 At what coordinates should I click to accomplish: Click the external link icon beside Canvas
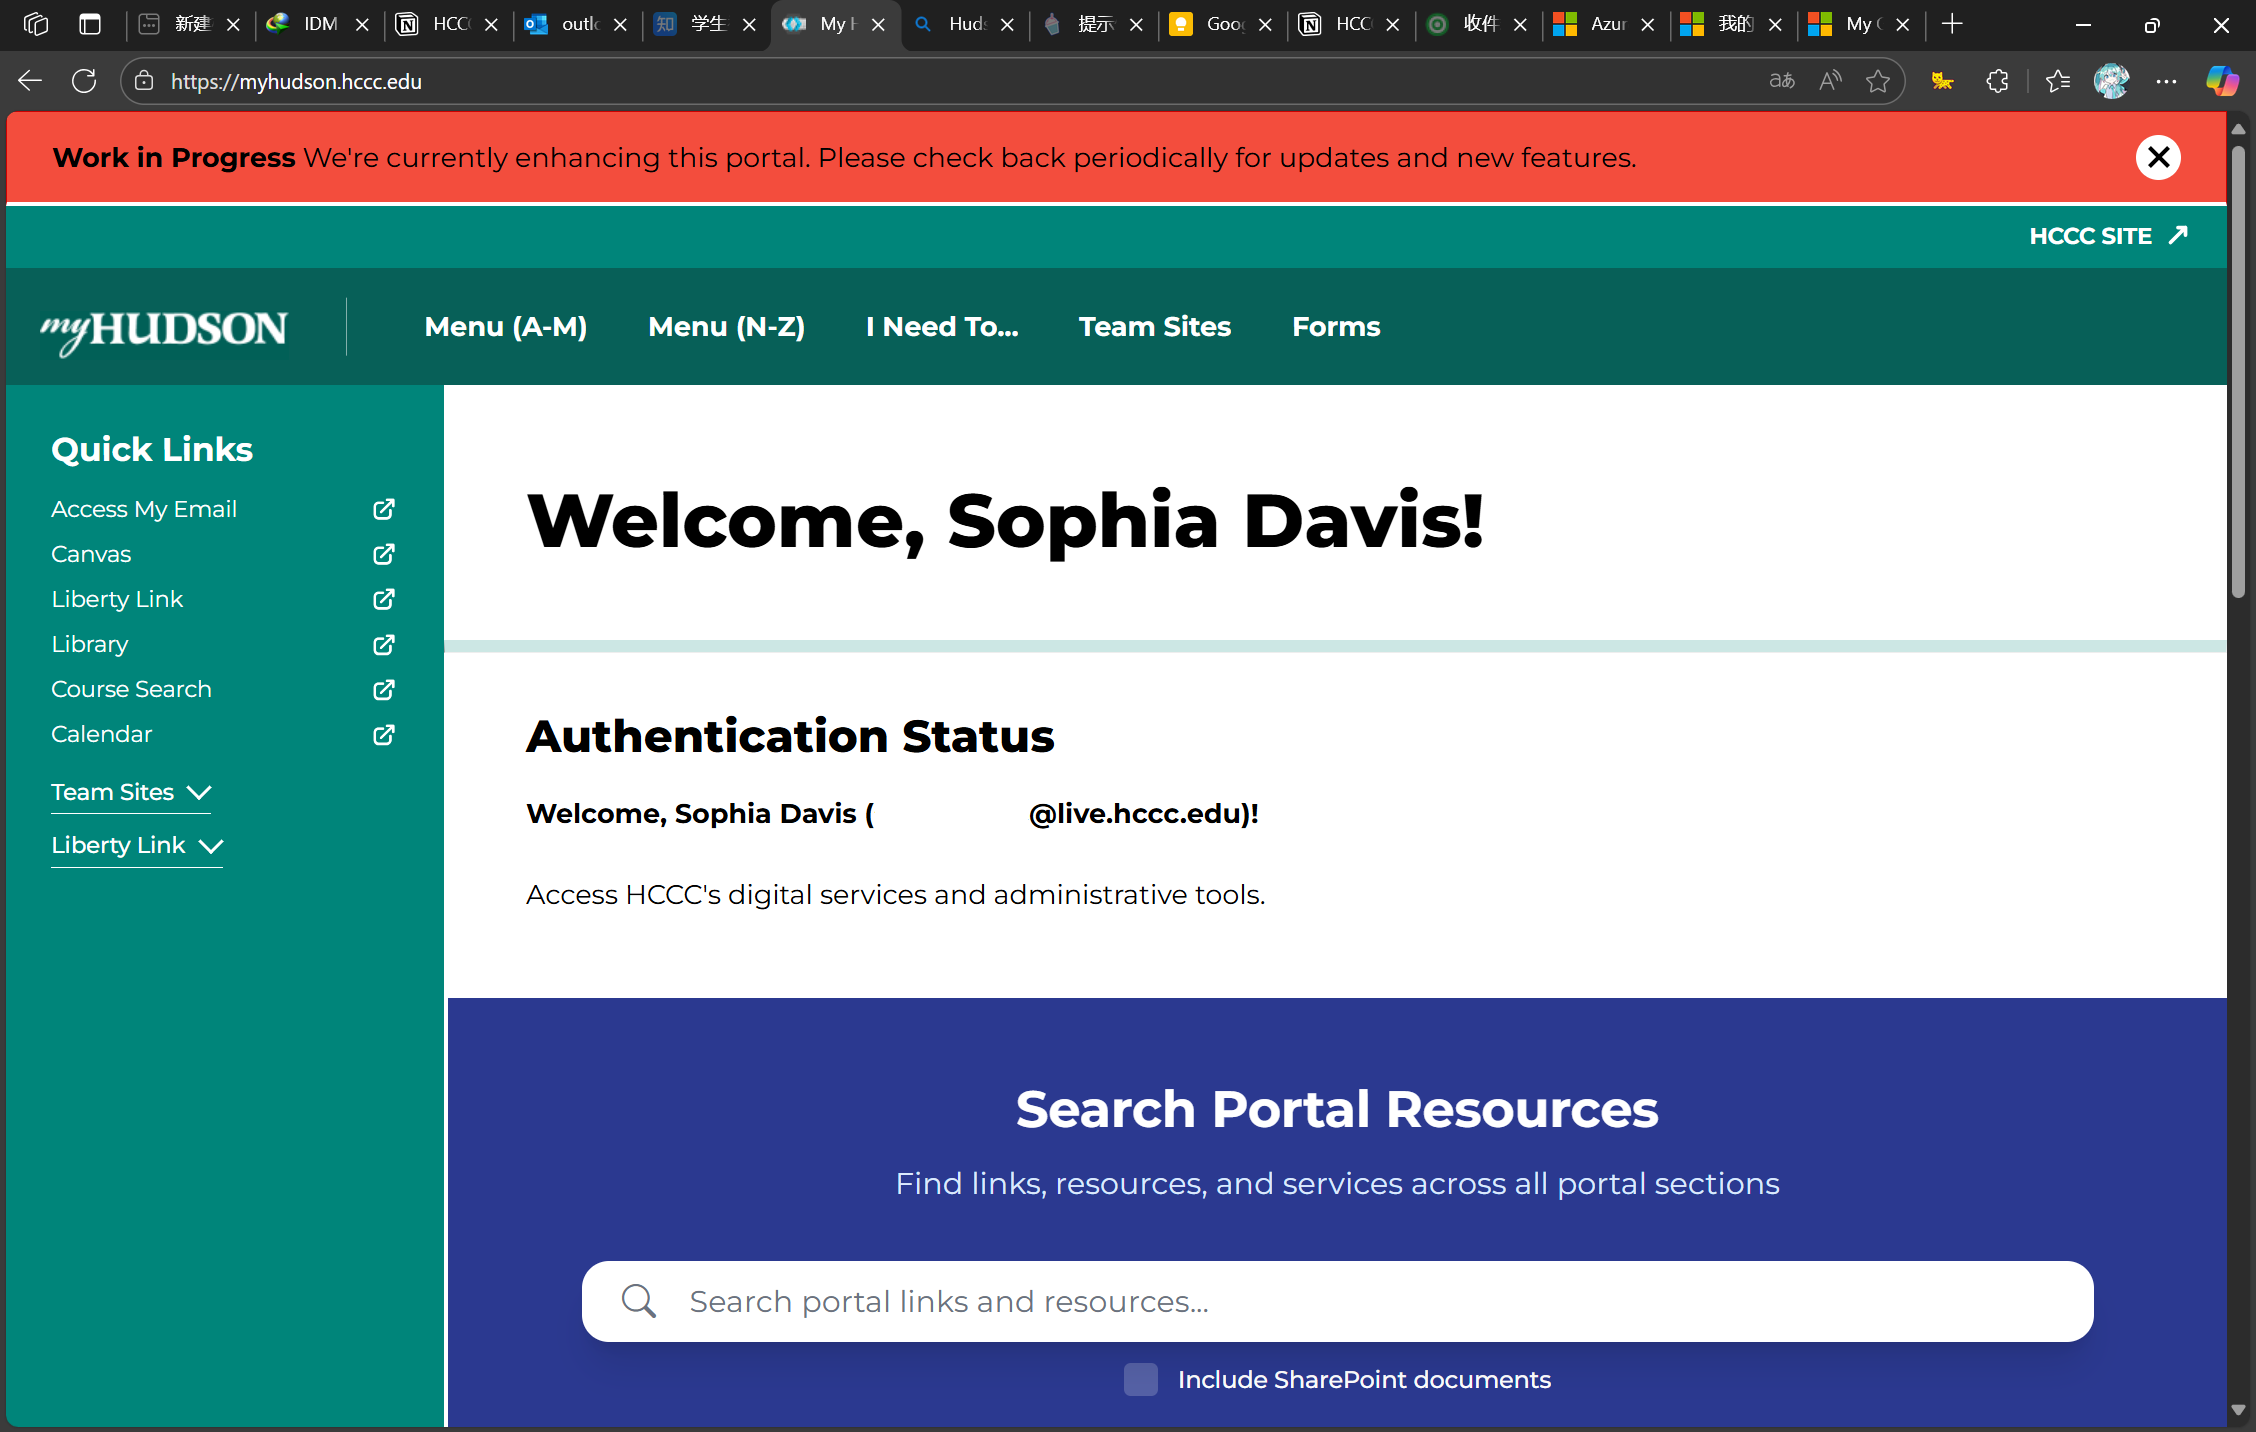coord(384,554)
